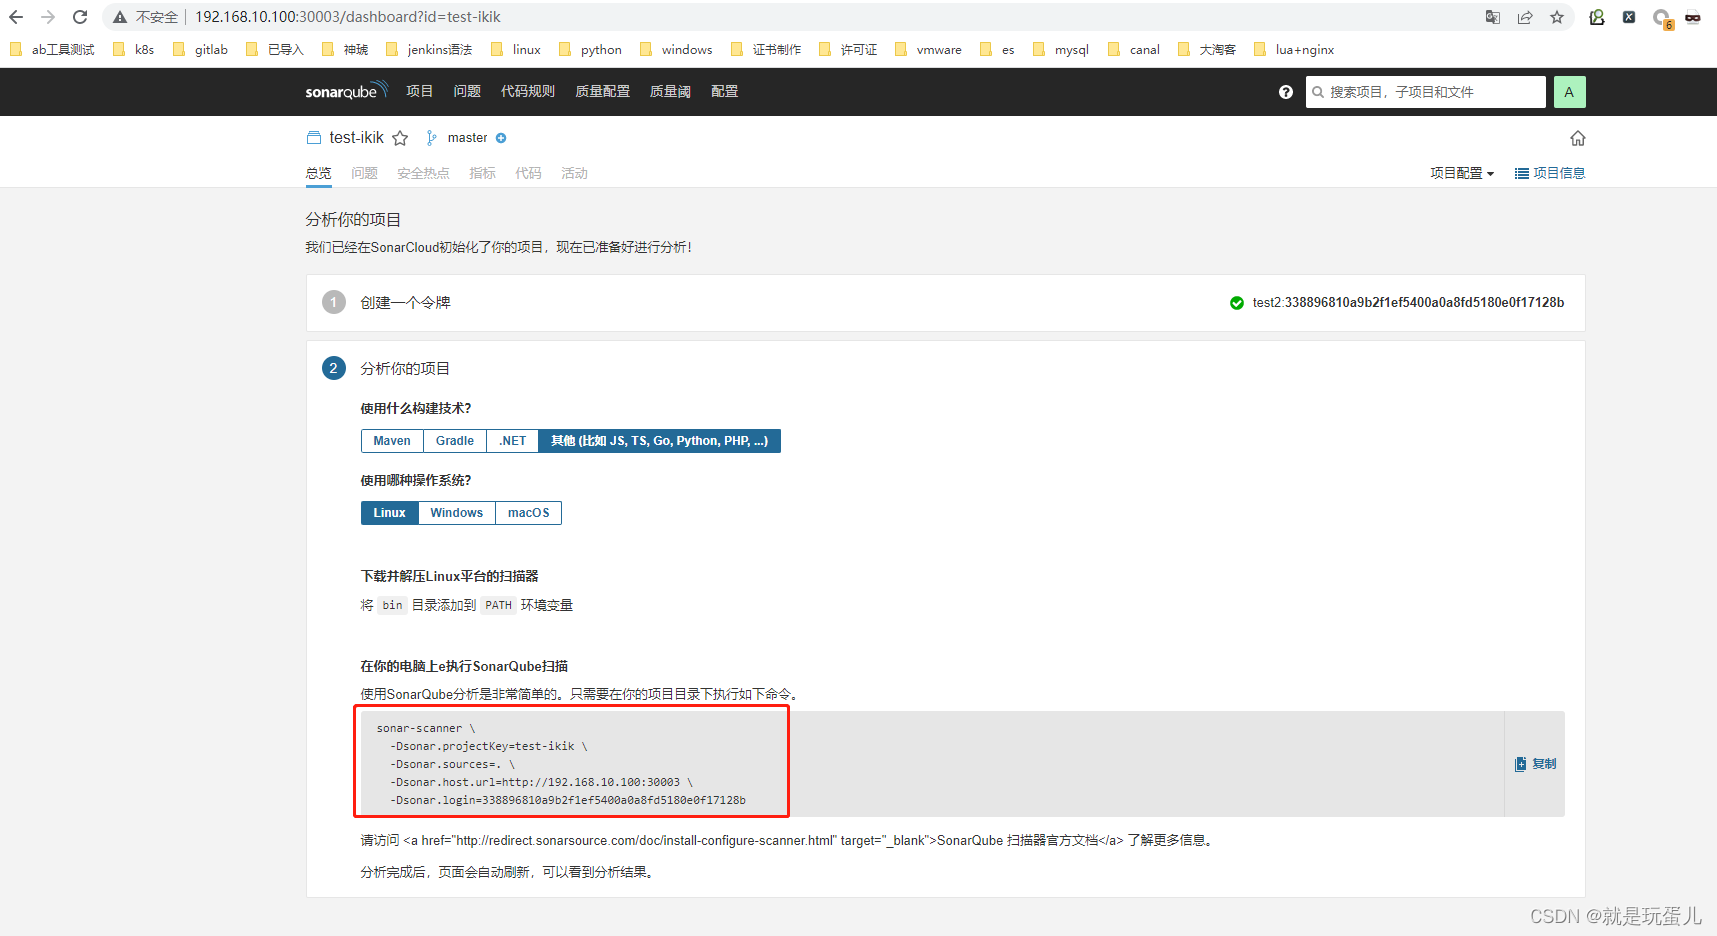Expand the 项目配置 dropdown
The height and width of the screenshot is (936, 1717).
click(x=1462, y=173)
